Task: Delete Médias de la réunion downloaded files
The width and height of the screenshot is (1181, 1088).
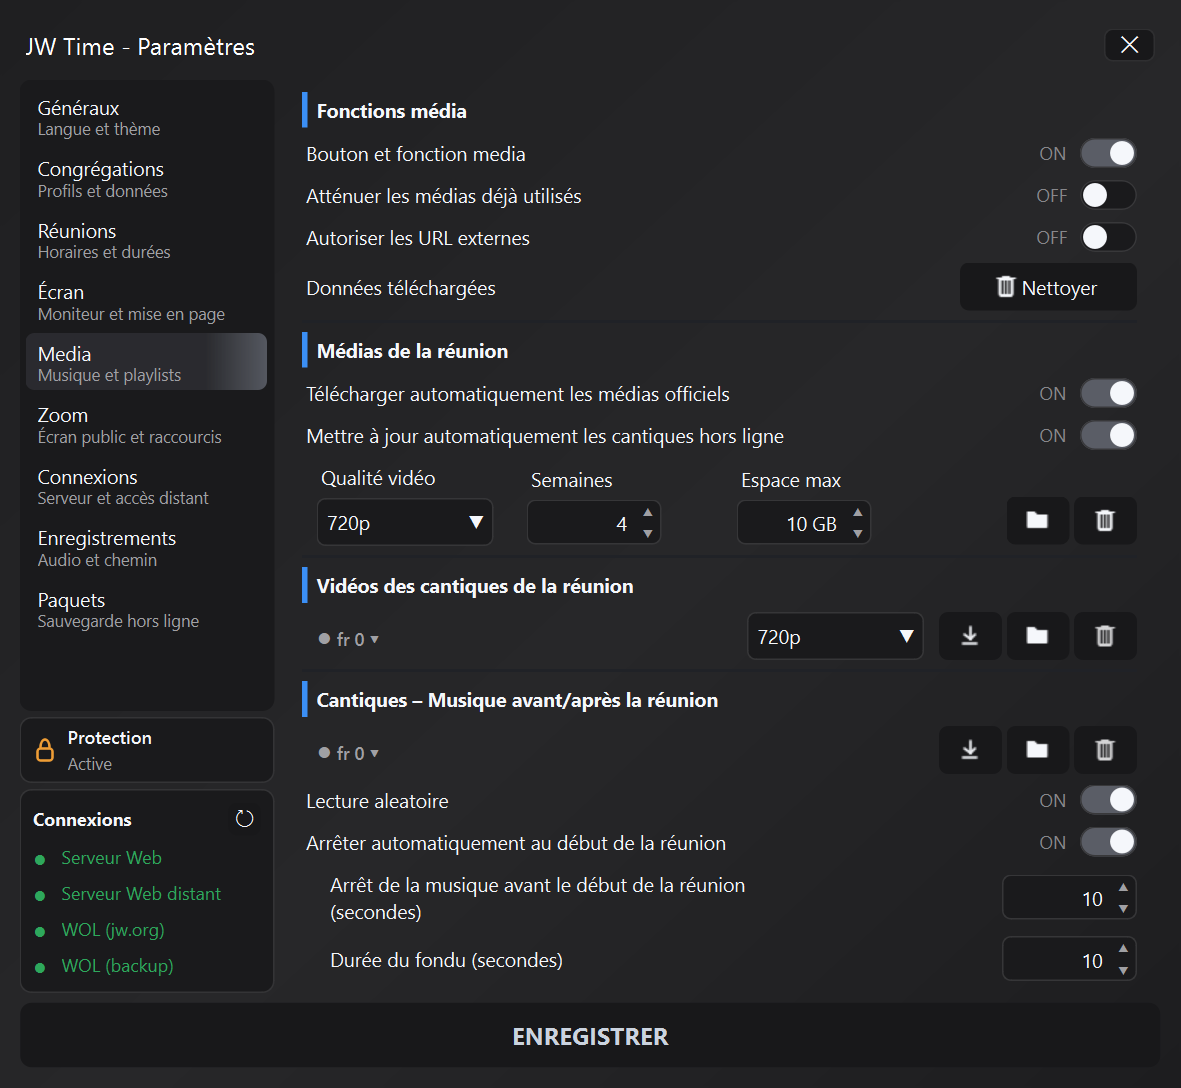Action: click(x=1105, y=520)
